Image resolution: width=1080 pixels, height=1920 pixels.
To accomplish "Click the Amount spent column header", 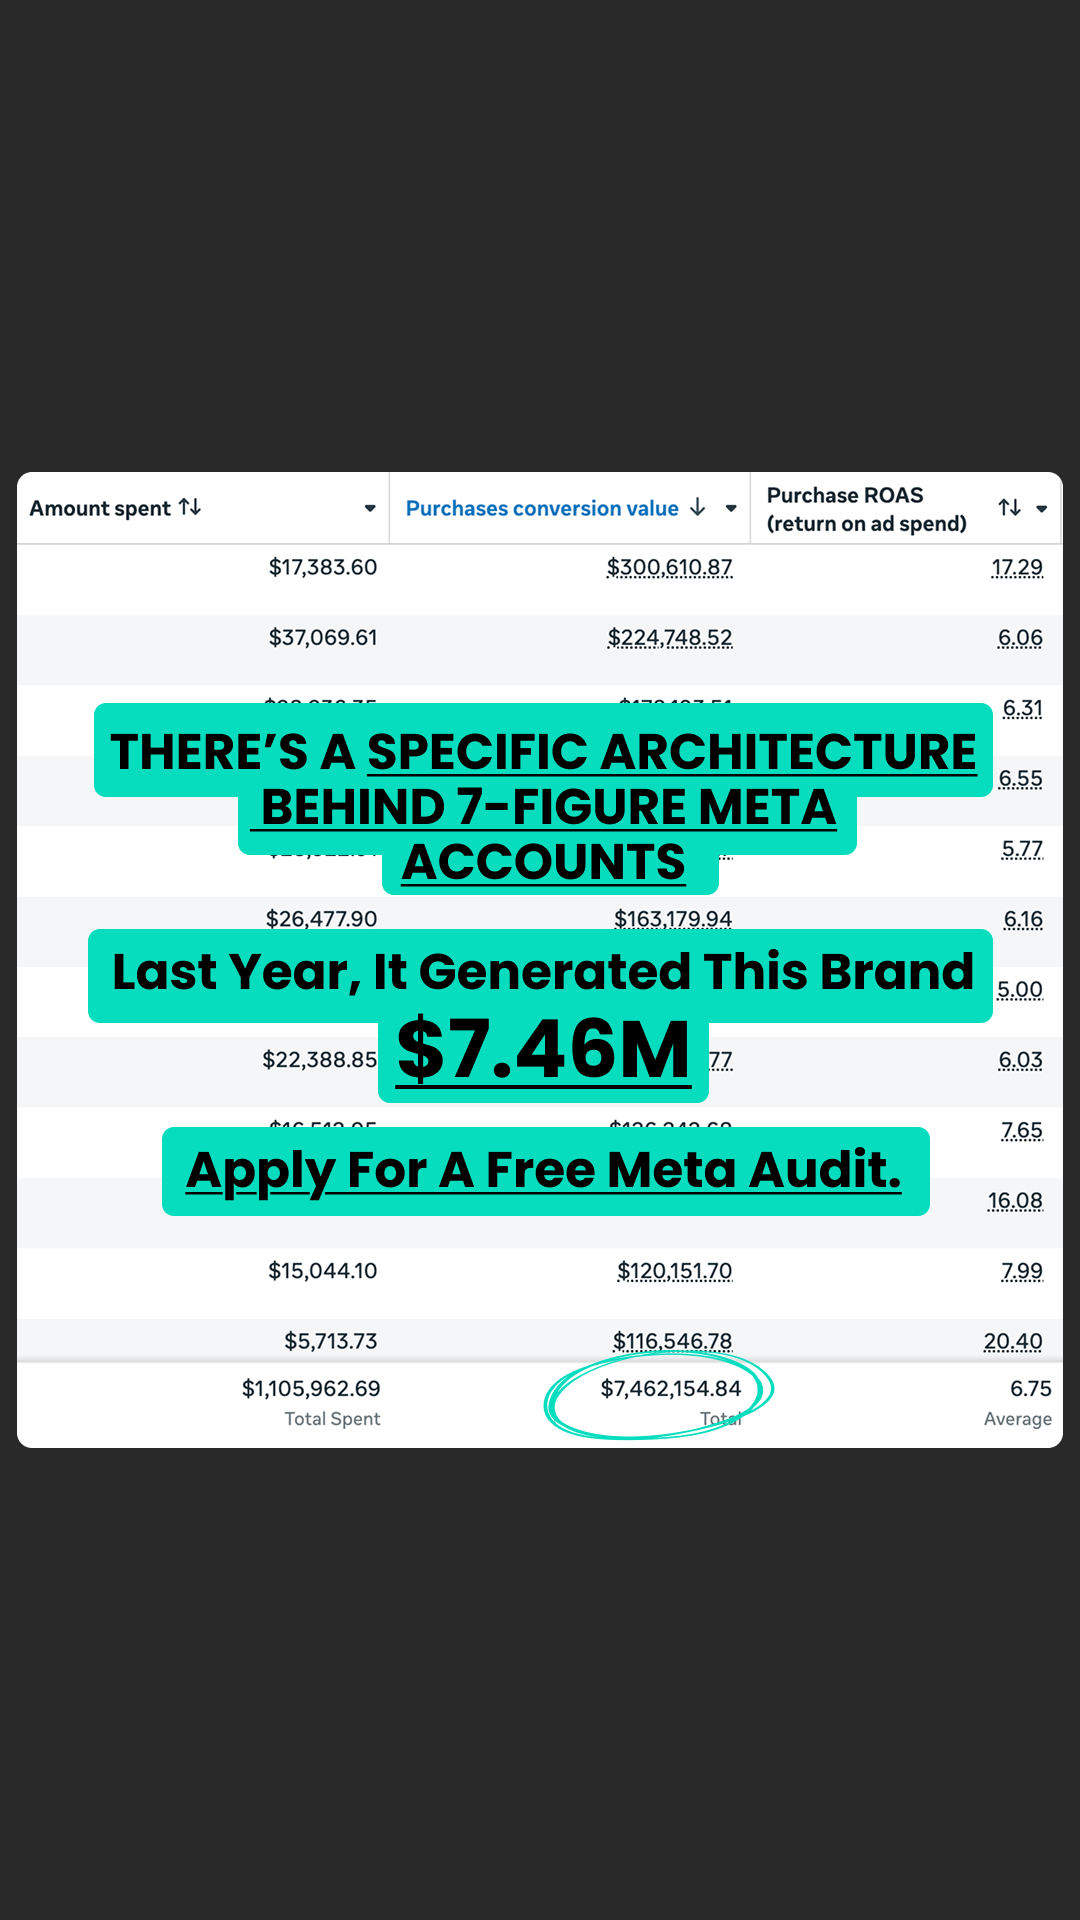I will (100, 508).
